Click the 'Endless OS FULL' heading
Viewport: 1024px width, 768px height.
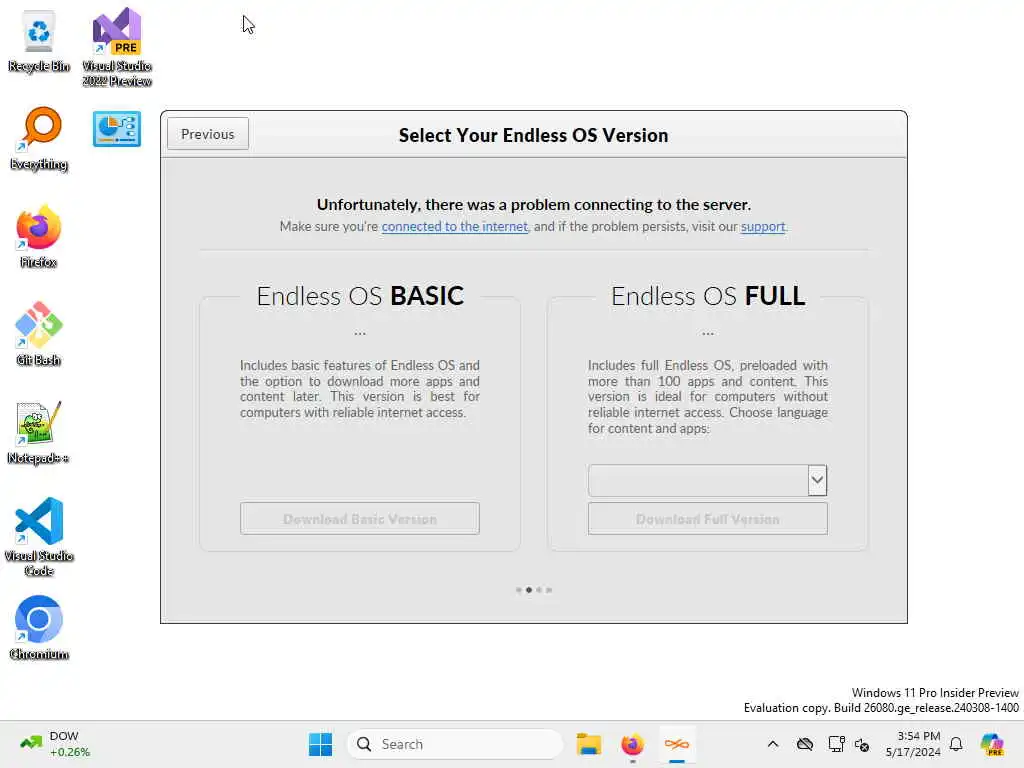[708, 296]
